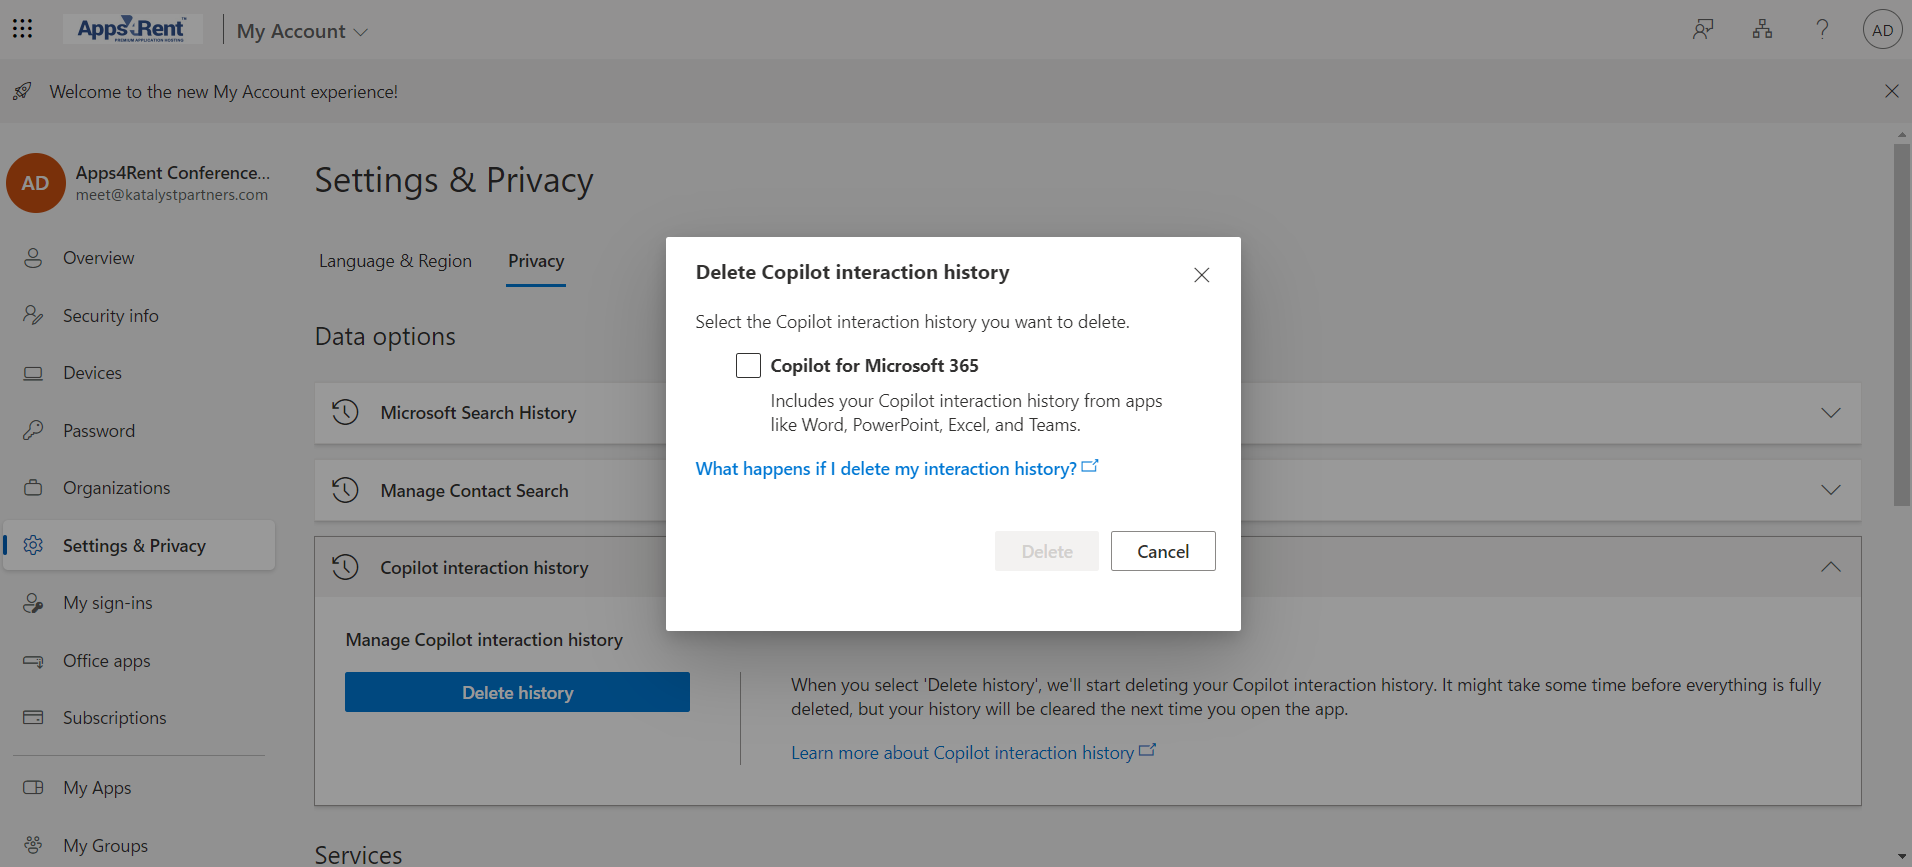The image size is (1912, 867).
Task: Click the Security info icon
Action: coord(33,316)
